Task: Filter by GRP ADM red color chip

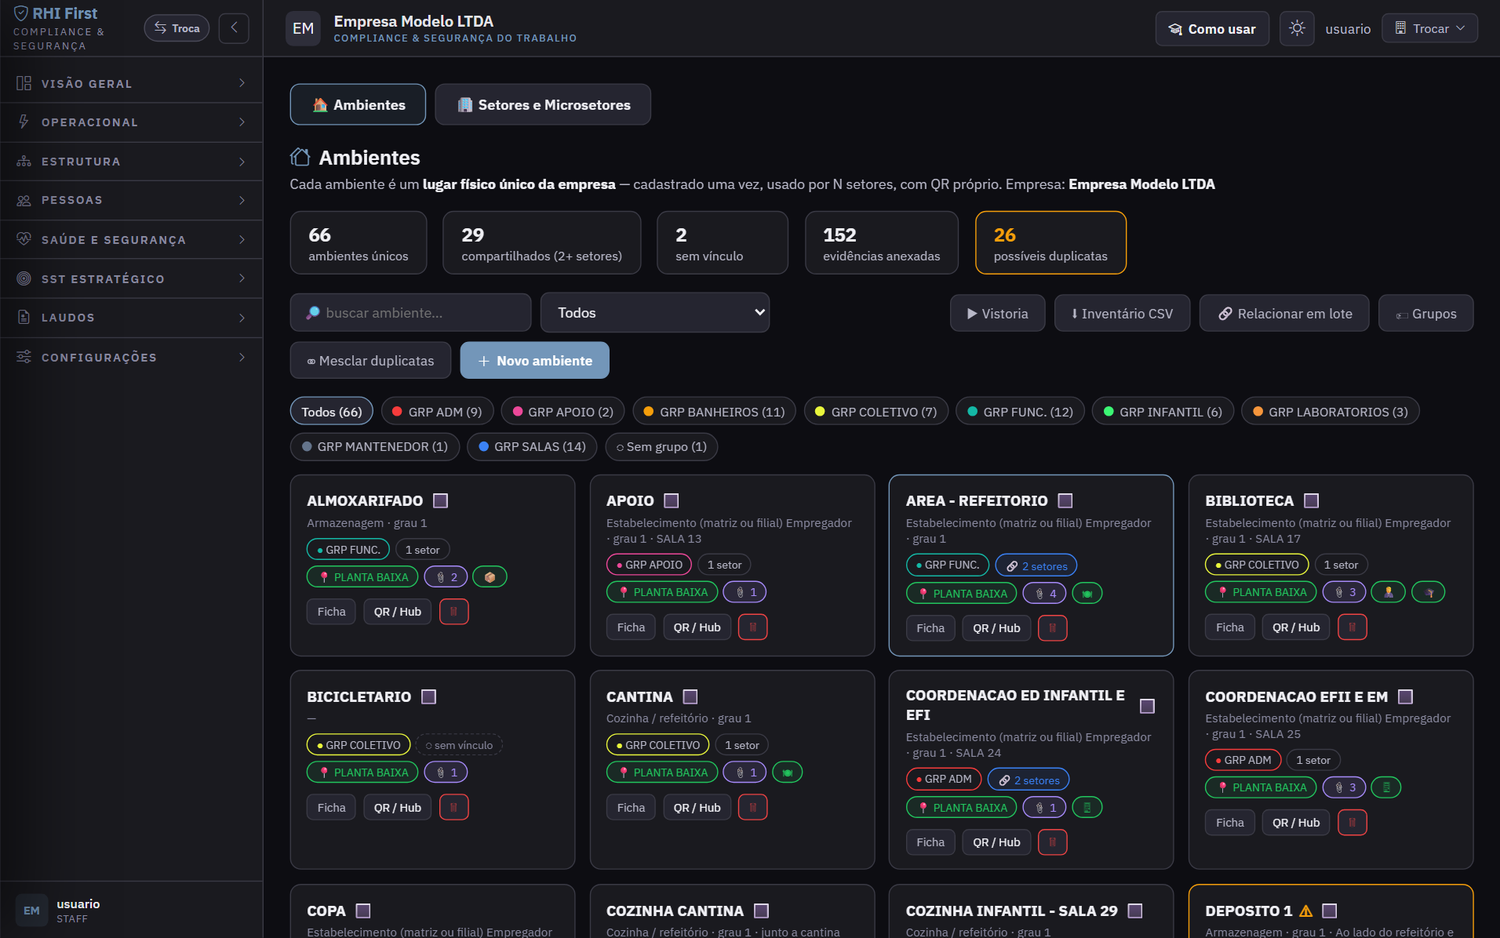Action: (x=437, y=411)
